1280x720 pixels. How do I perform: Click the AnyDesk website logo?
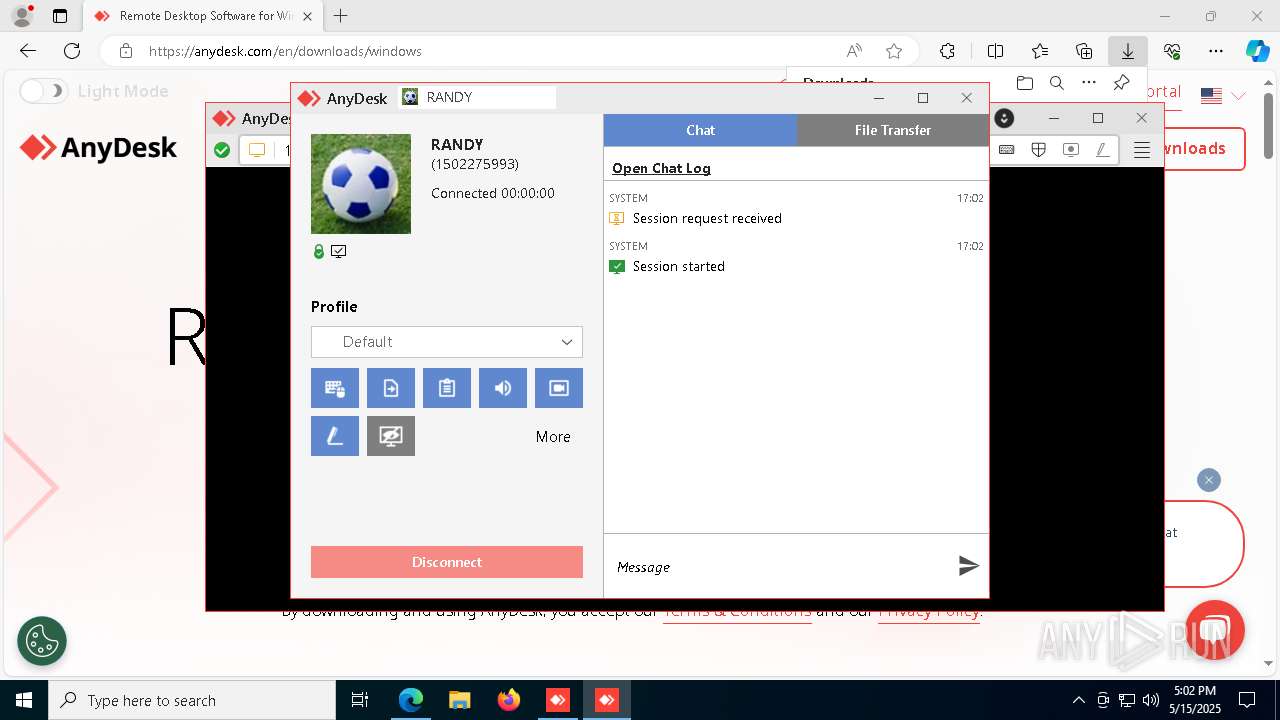(98, 148)
